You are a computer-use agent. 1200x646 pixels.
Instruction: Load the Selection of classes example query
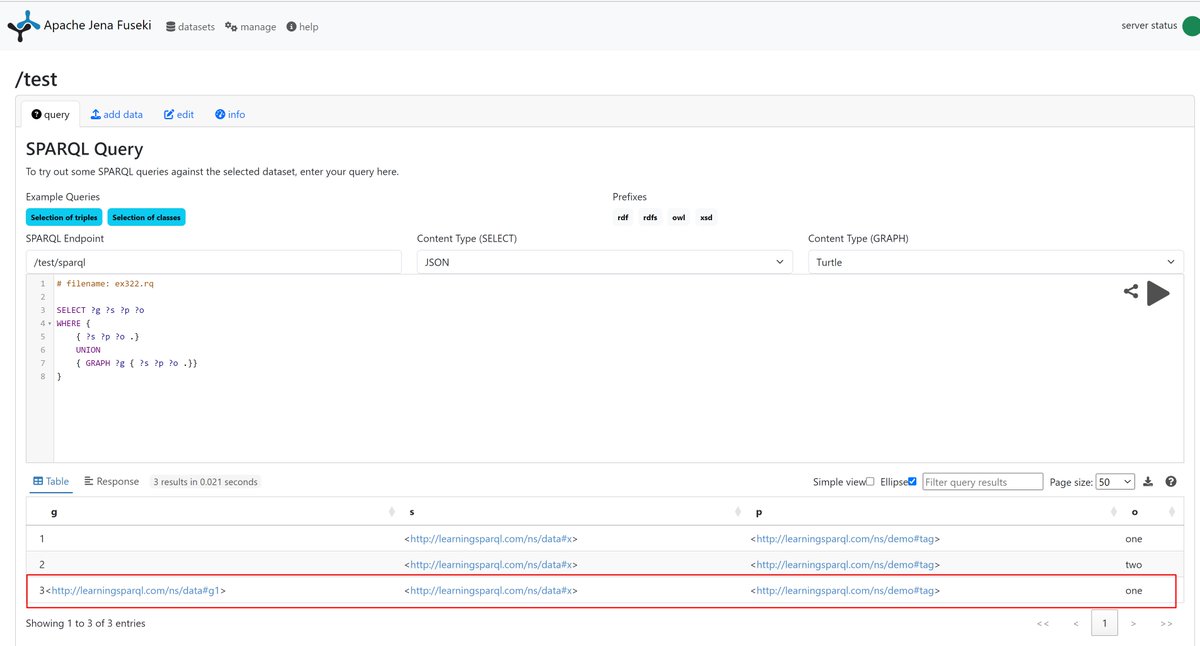click(146, 217)
